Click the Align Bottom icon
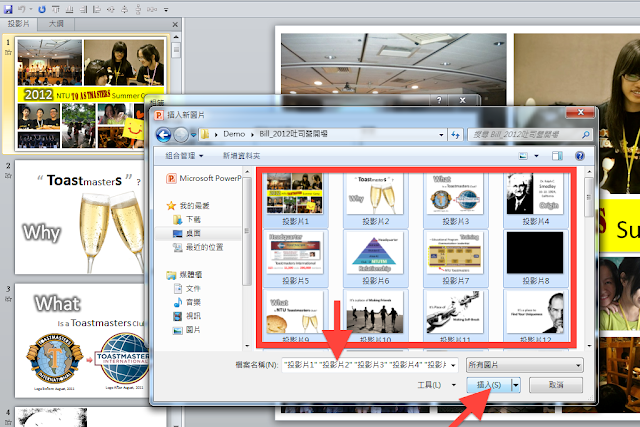The image size is (640, 427). tap(69, 9)
